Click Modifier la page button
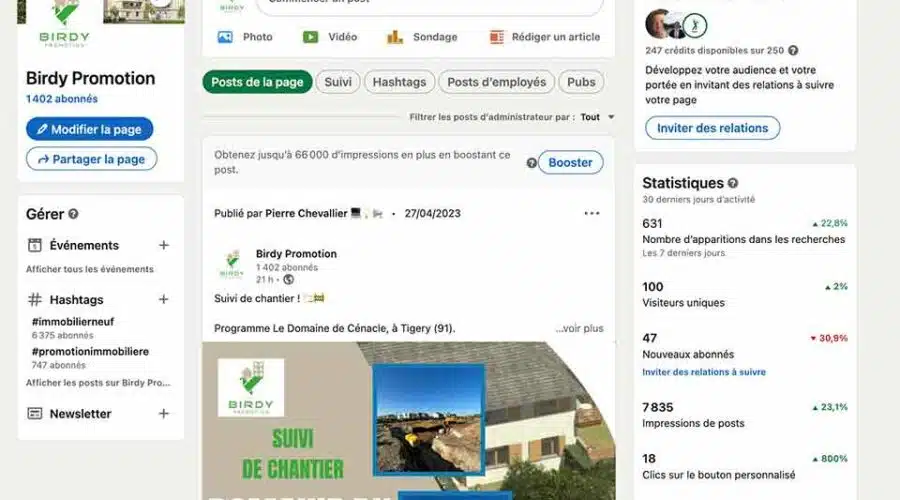Viewport: 900px width, 500px height. (x=90, y=129)
